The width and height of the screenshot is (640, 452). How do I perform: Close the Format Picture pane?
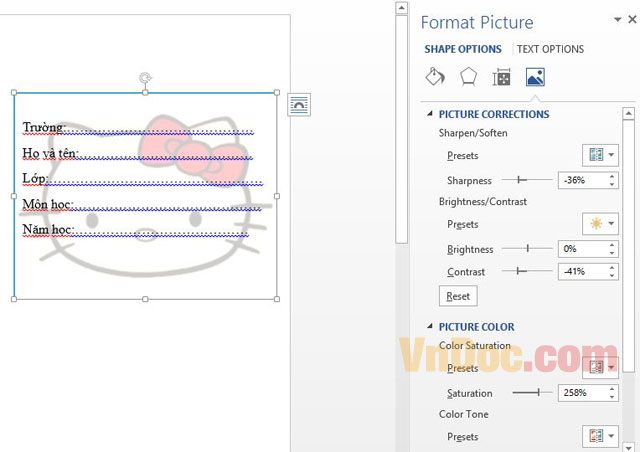click(x=630, y=20)
